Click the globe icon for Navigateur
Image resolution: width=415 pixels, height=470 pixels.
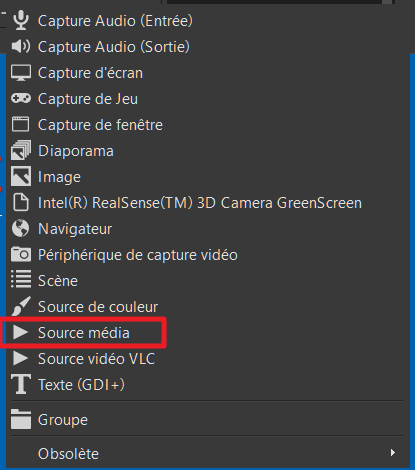(x=21, y=228)
